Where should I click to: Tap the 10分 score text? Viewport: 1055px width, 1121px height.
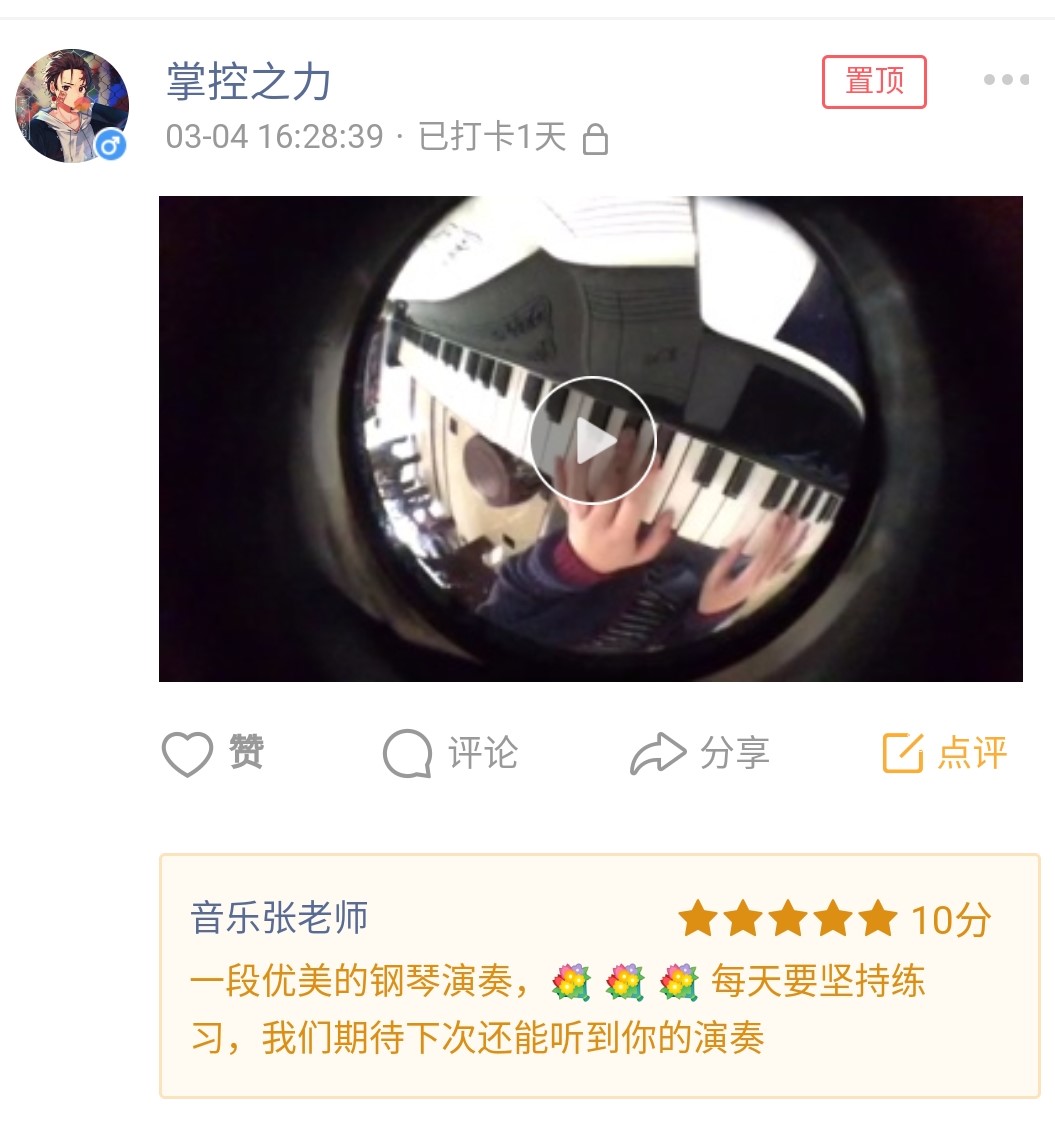pyautogui.click(x=951, y=920)
